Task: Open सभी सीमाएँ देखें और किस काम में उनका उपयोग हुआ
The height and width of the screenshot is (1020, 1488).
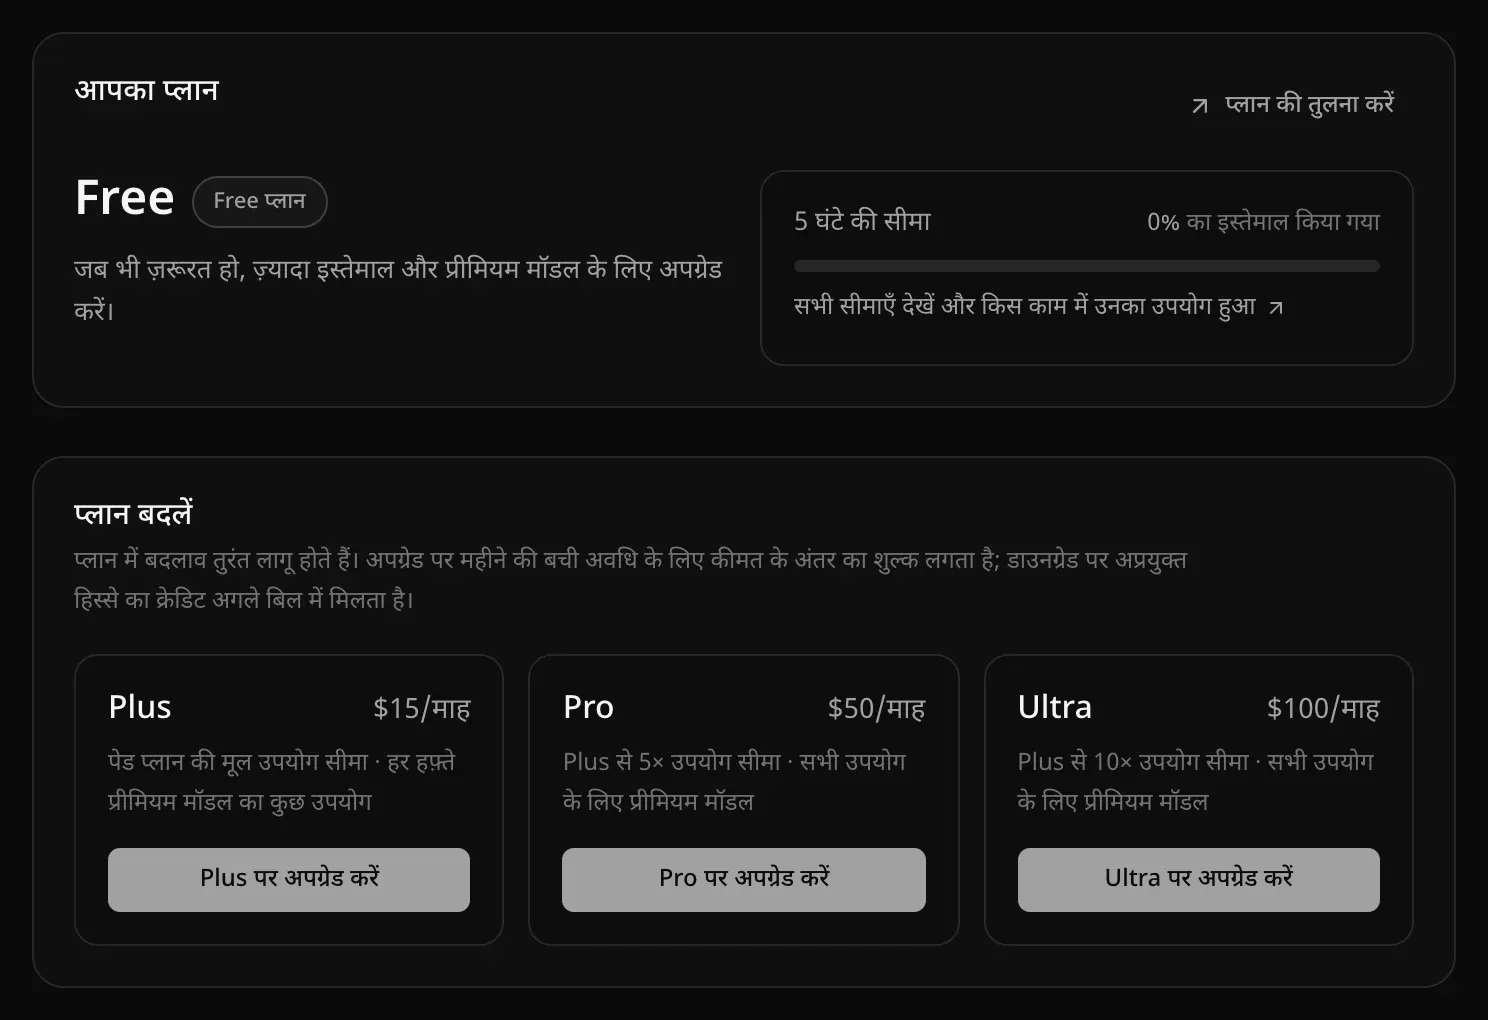Action: coord(1039,306)
